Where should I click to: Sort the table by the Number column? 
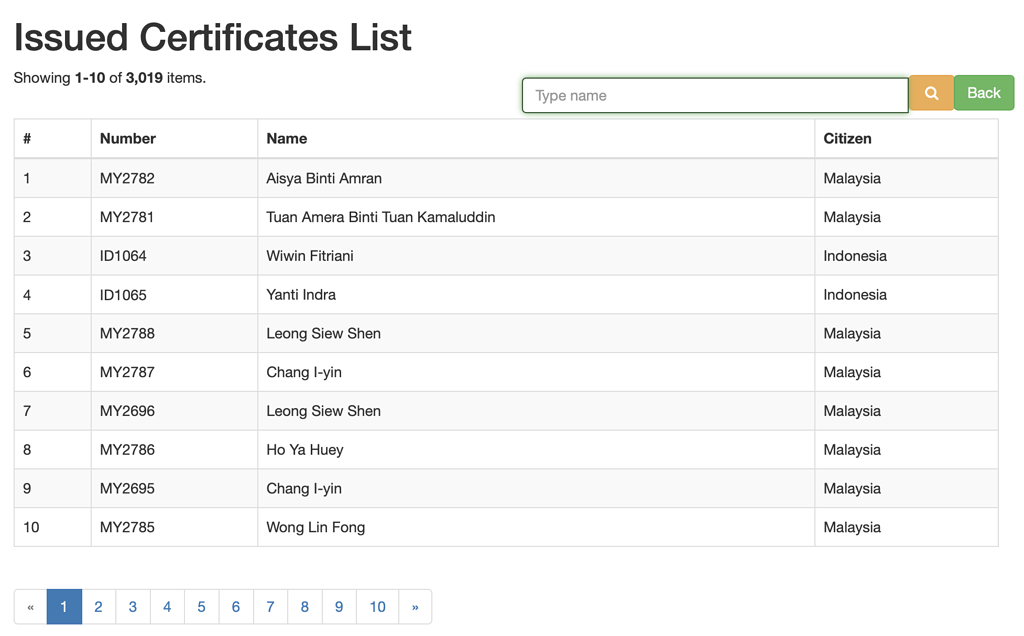click(123, 138)
